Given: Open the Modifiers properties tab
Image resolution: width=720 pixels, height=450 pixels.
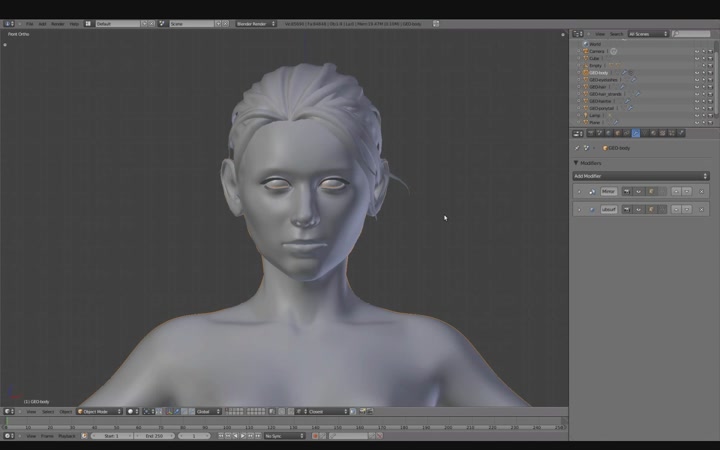Looking at the screenshot, I should point(636,133).
